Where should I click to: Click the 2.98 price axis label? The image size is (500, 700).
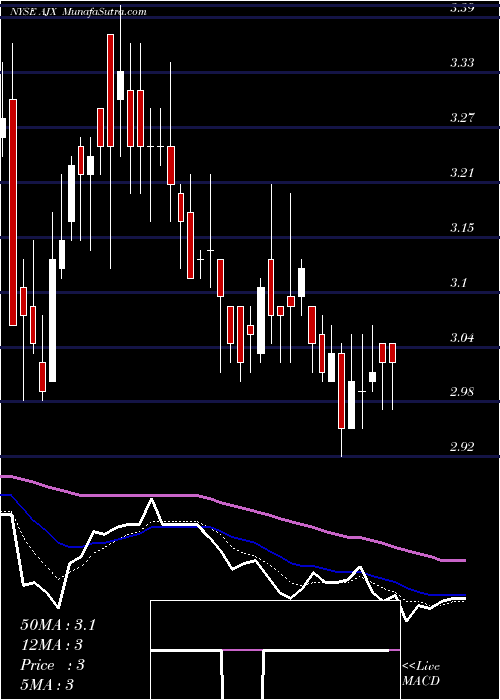tap(462, 392)
